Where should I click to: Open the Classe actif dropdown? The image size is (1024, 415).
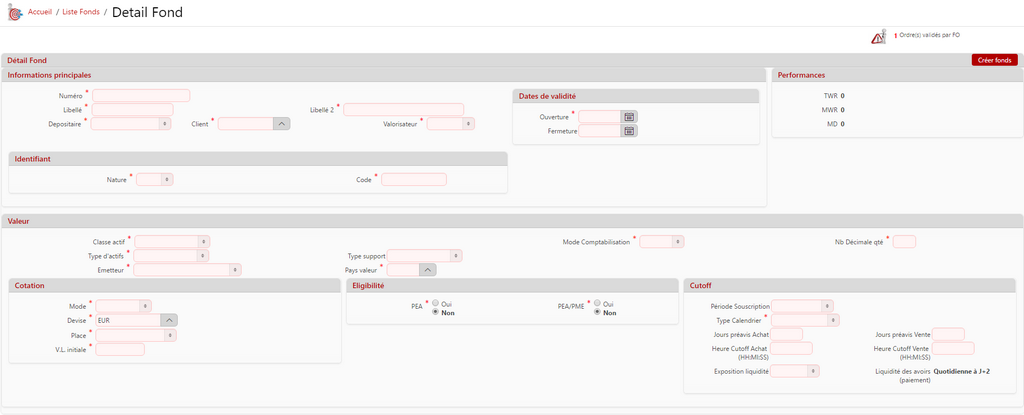172,241
